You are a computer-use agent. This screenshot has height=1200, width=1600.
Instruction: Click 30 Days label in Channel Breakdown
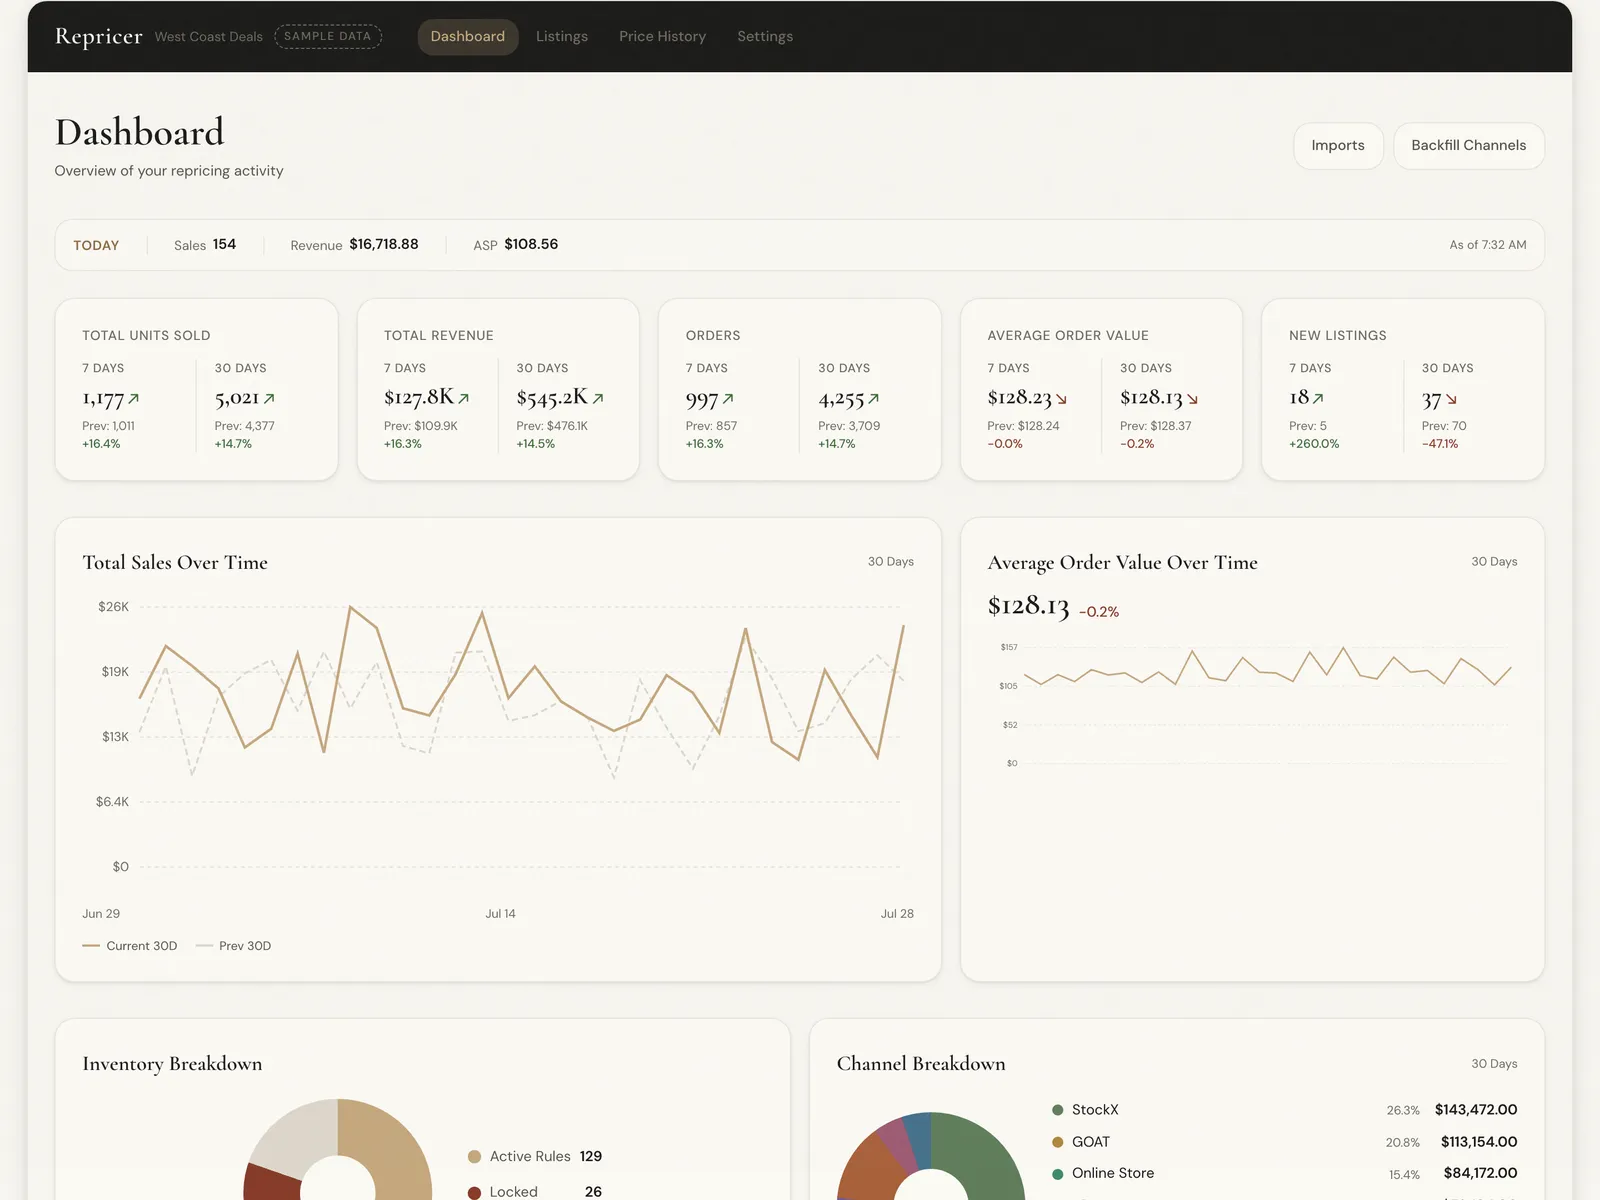point(1494,1064)
